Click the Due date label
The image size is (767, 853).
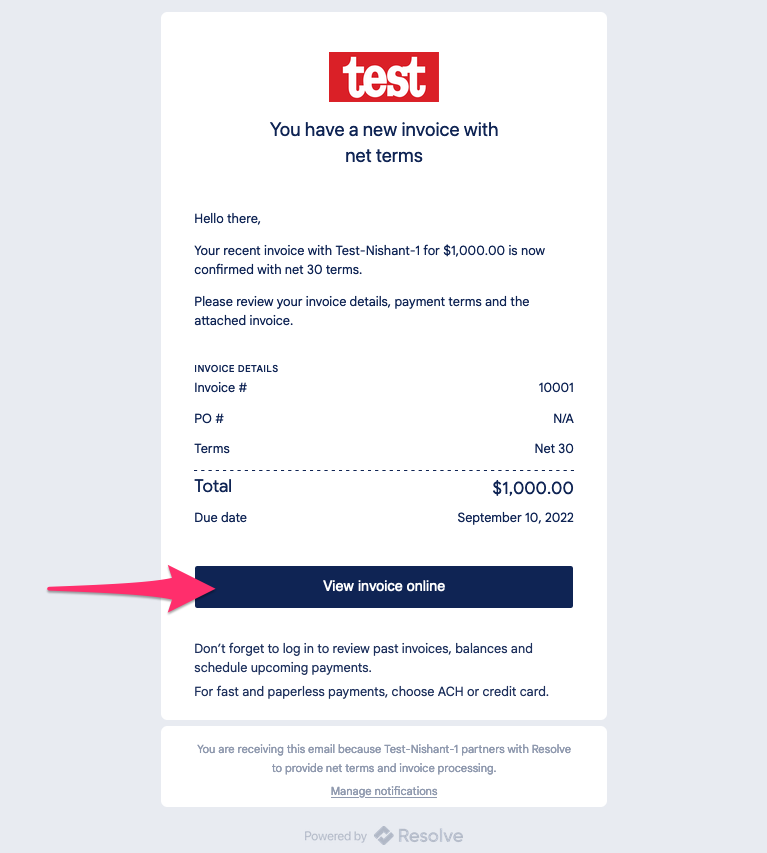tap(220, 517)
